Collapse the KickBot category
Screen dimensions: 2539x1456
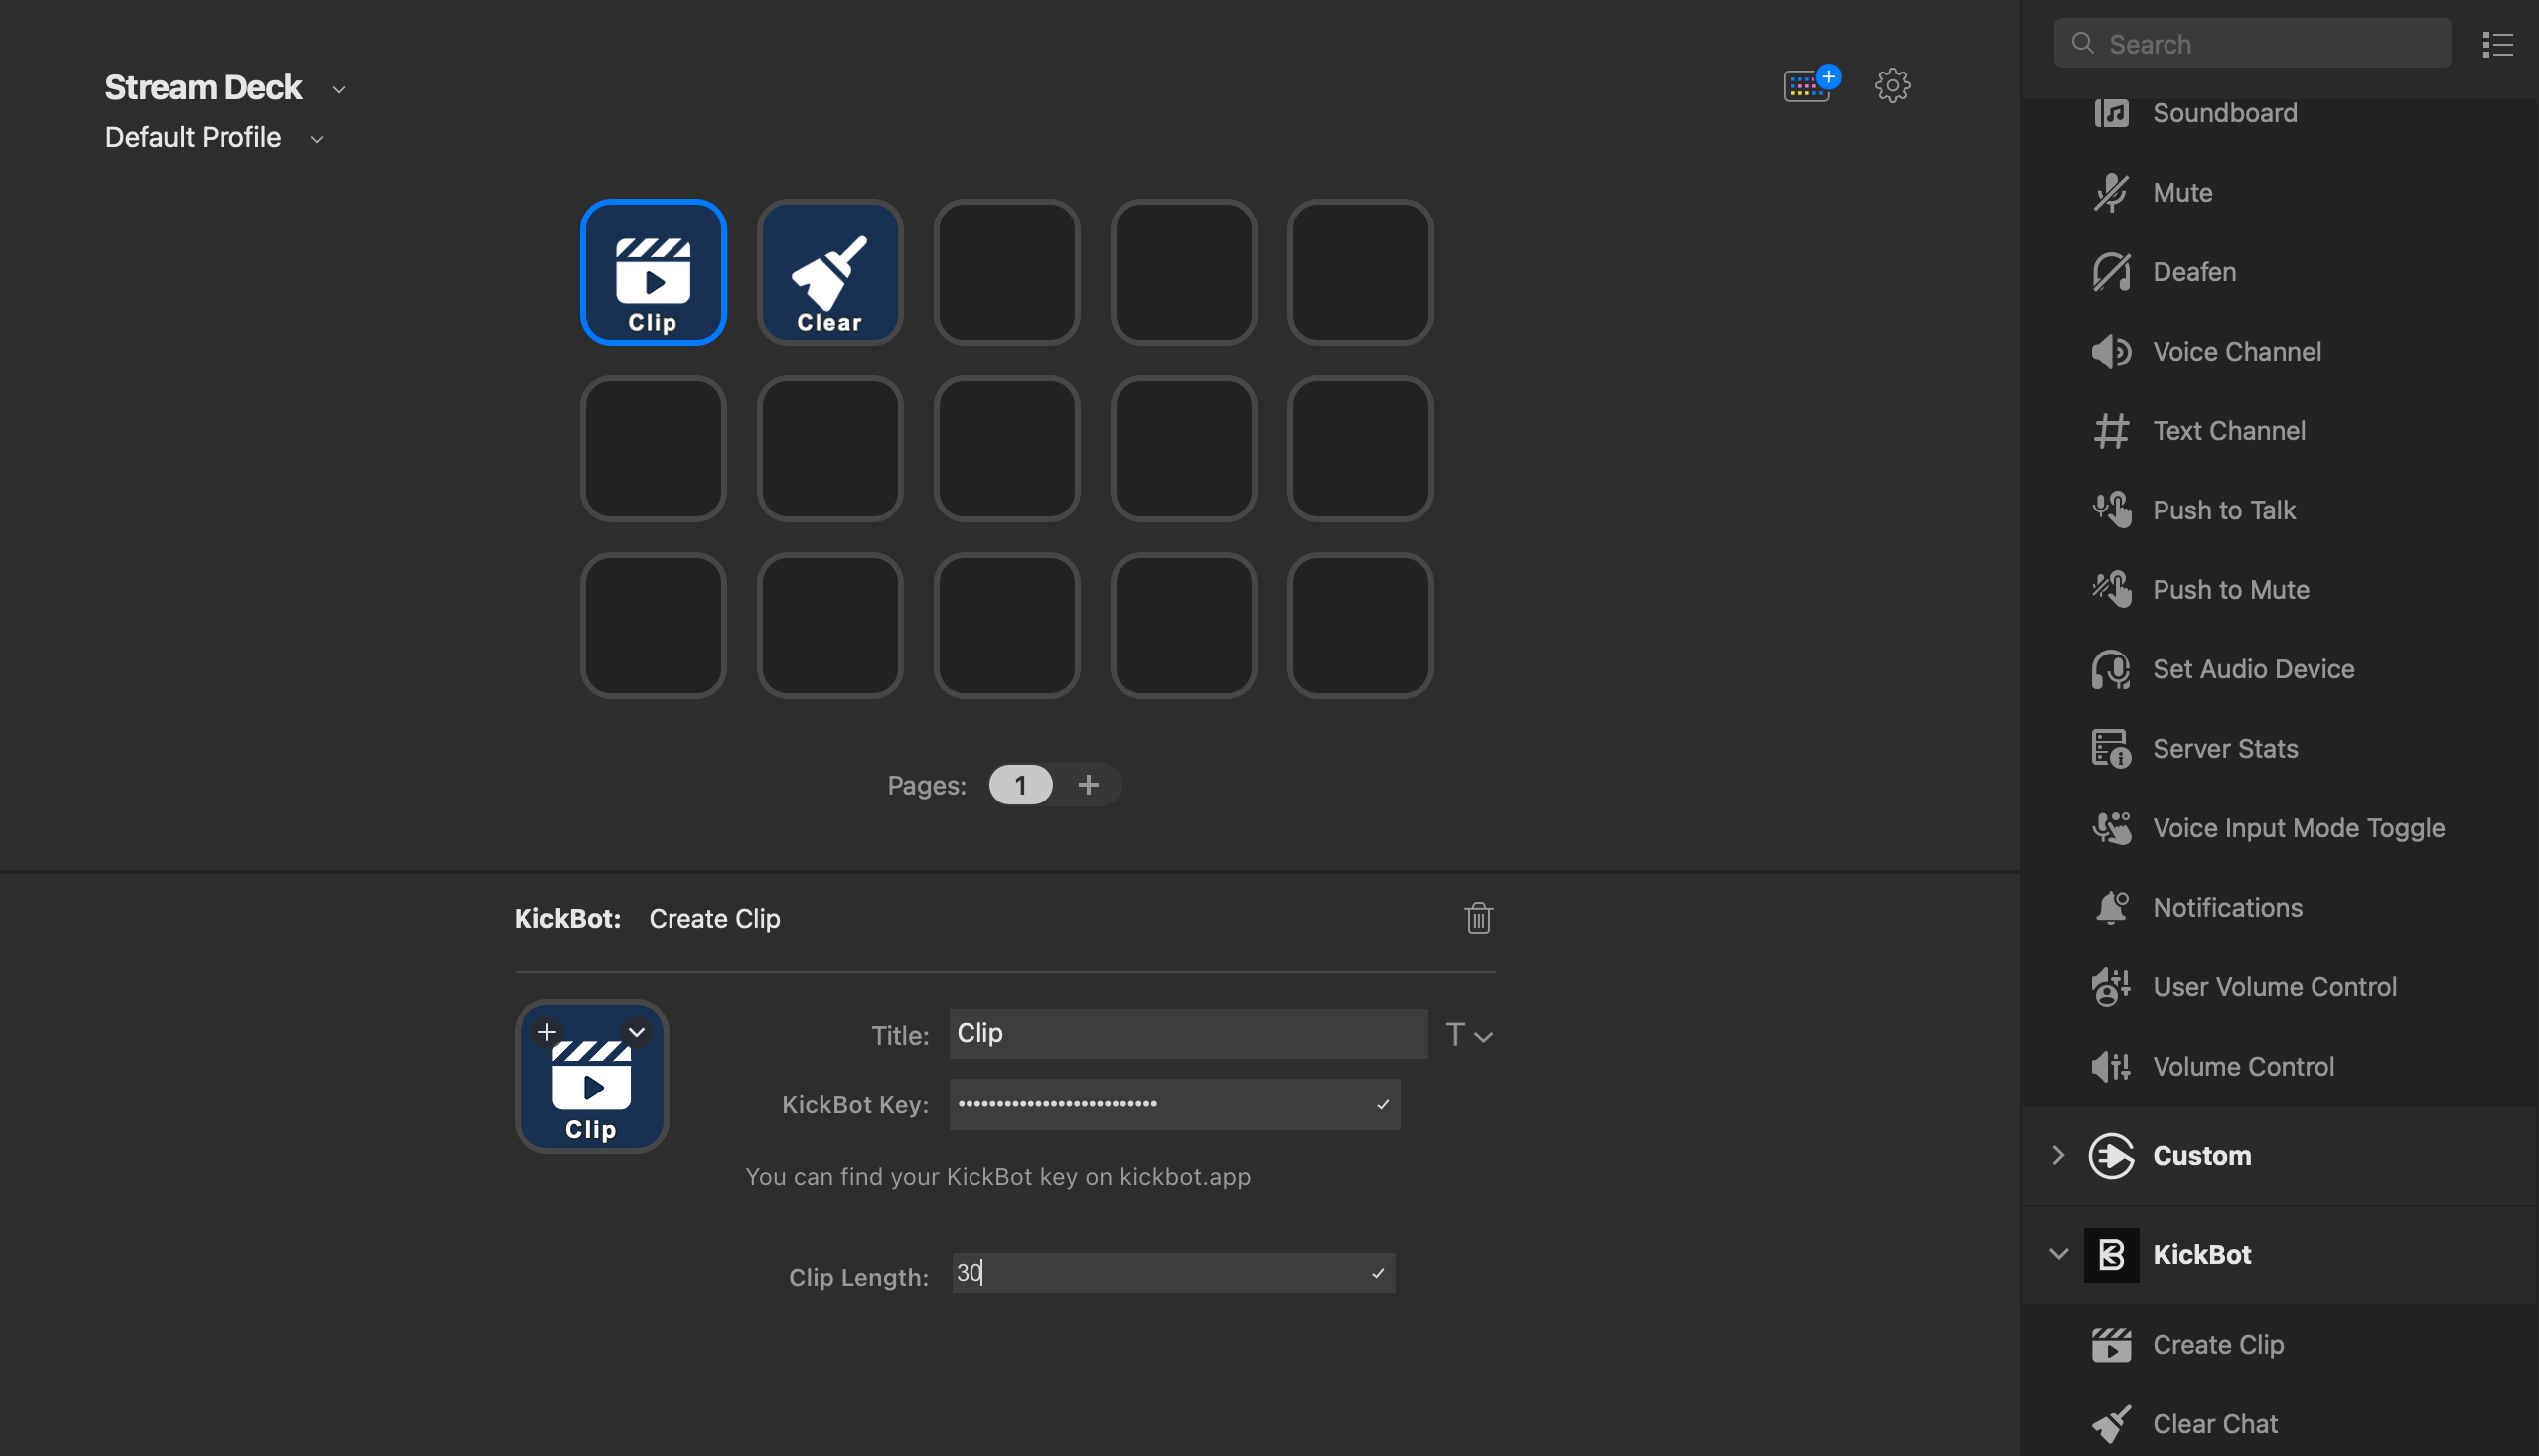point(2058,1254)
